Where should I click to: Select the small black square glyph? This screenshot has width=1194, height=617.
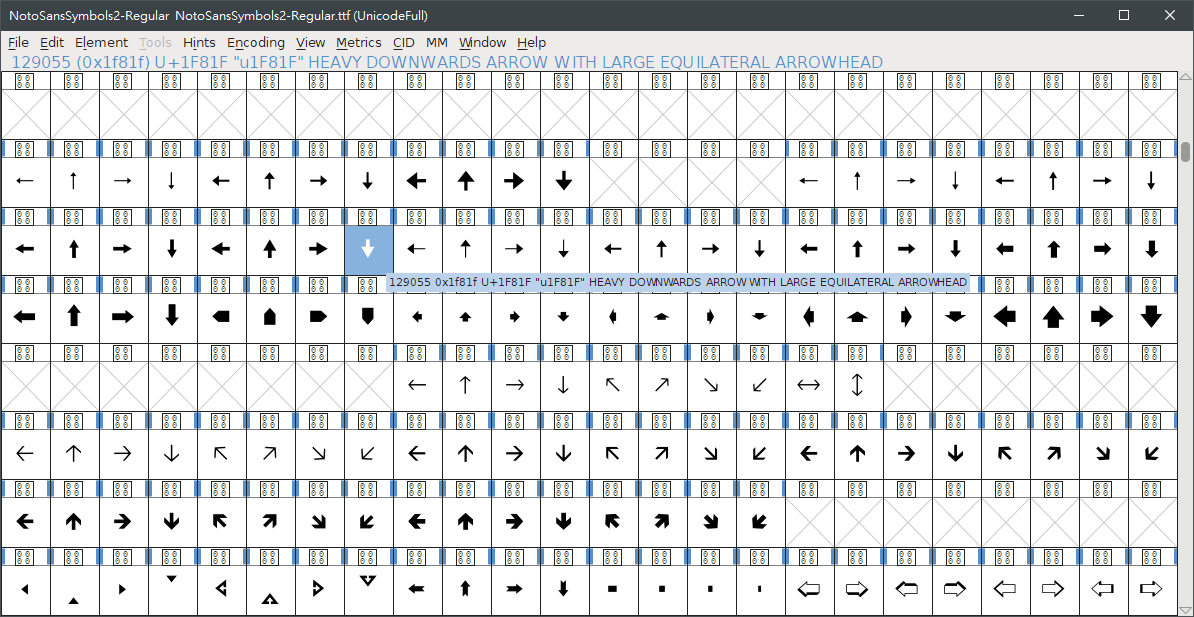[x=661, y=589]
